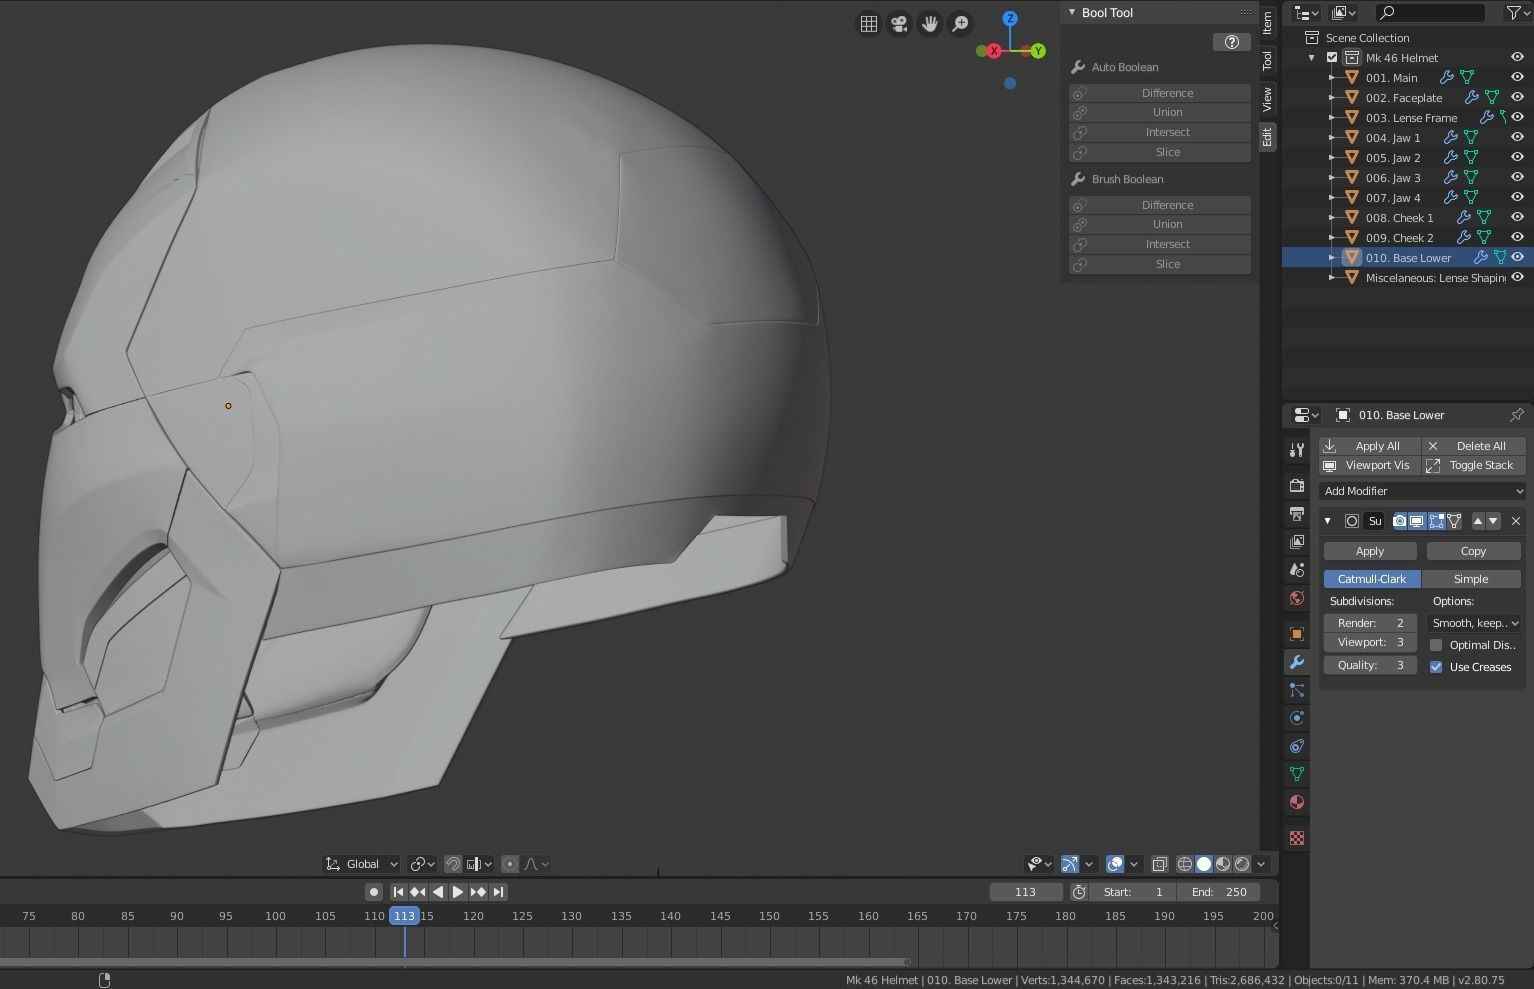This screenshot has height=989, width=1534.
Task: Switch to the Edit sidebar tab
Action: tap(1267, 137)
